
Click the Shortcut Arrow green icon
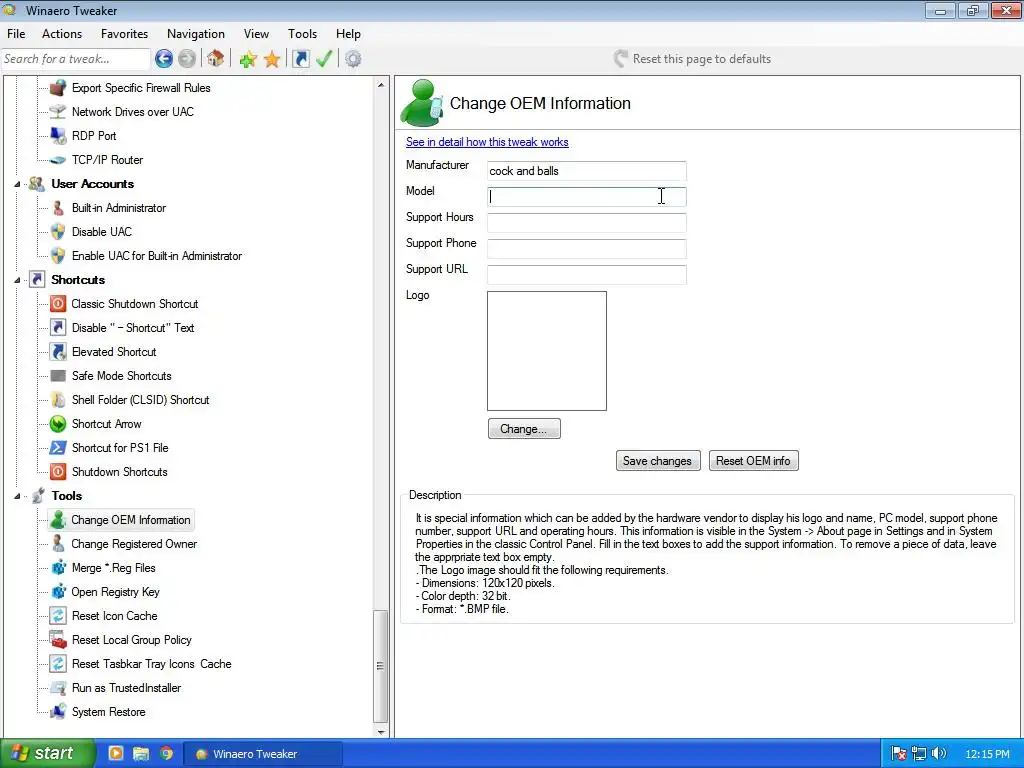click(x=58, y=424)
